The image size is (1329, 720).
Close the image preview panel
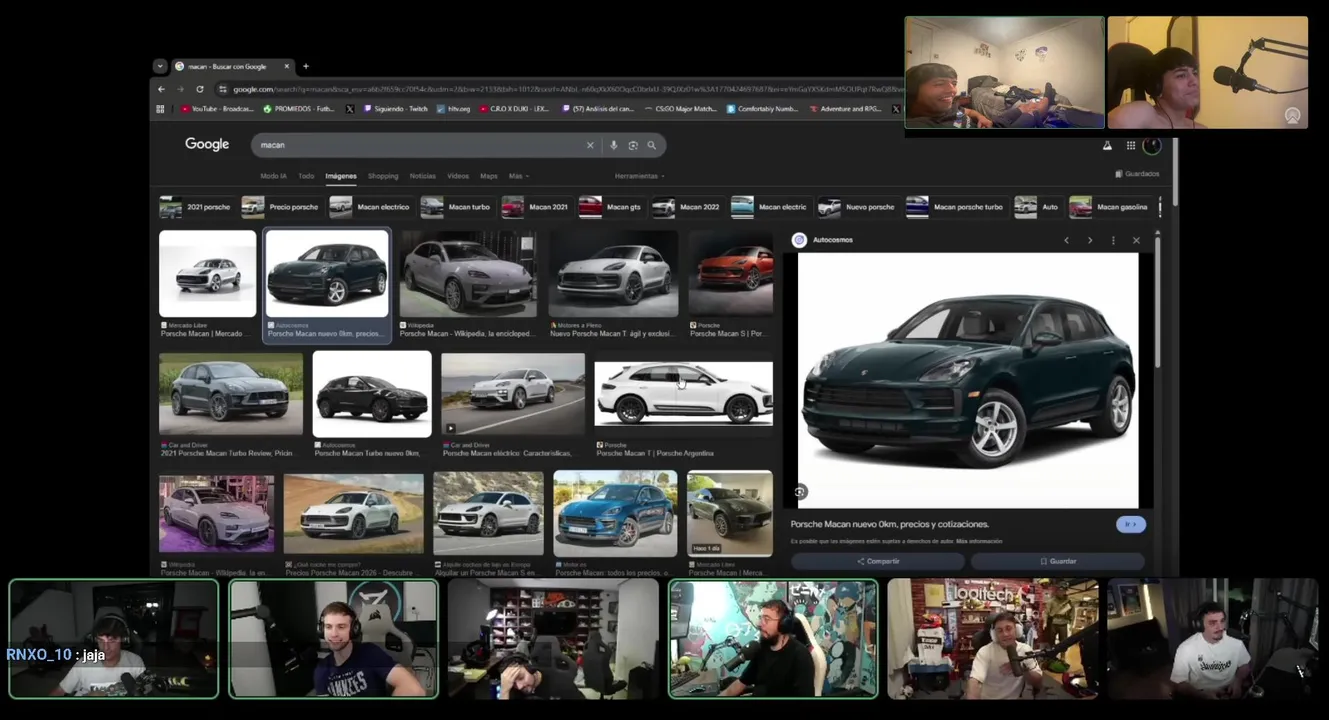1136,240
